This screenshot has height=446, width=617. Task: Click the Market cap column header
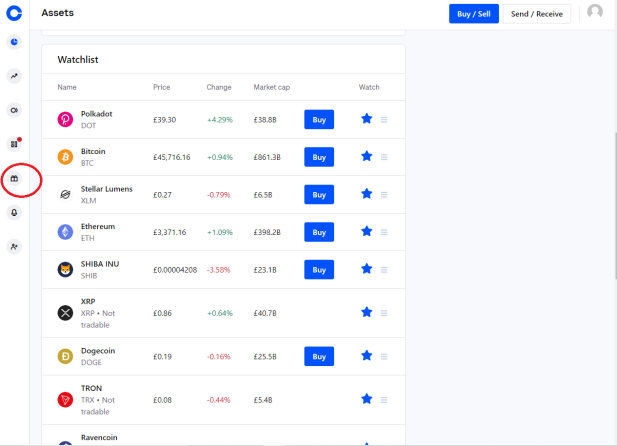click(x=272, y=87)
